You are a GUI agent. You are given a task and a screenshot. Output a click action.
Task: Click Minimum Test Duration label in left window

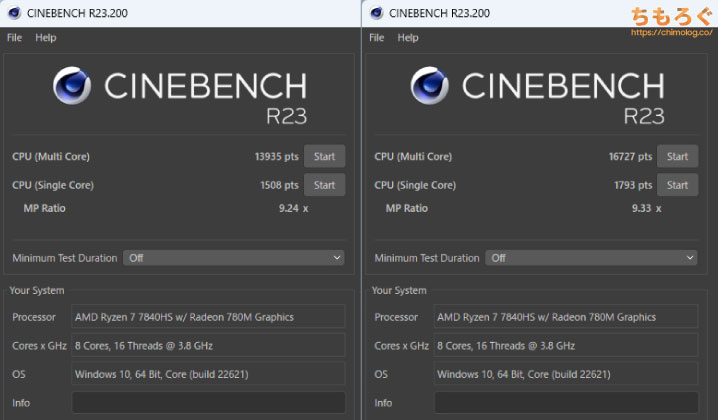(x=65, y=258)
